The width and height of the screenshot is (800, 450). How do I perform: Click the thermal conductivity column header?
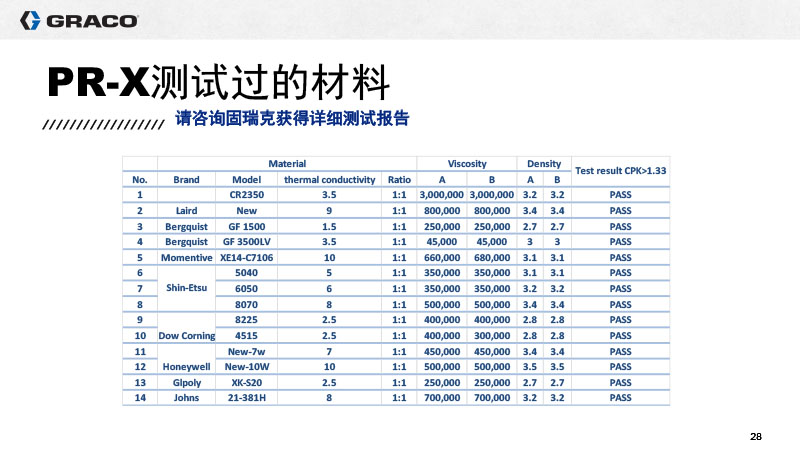[x=330, y=180]
